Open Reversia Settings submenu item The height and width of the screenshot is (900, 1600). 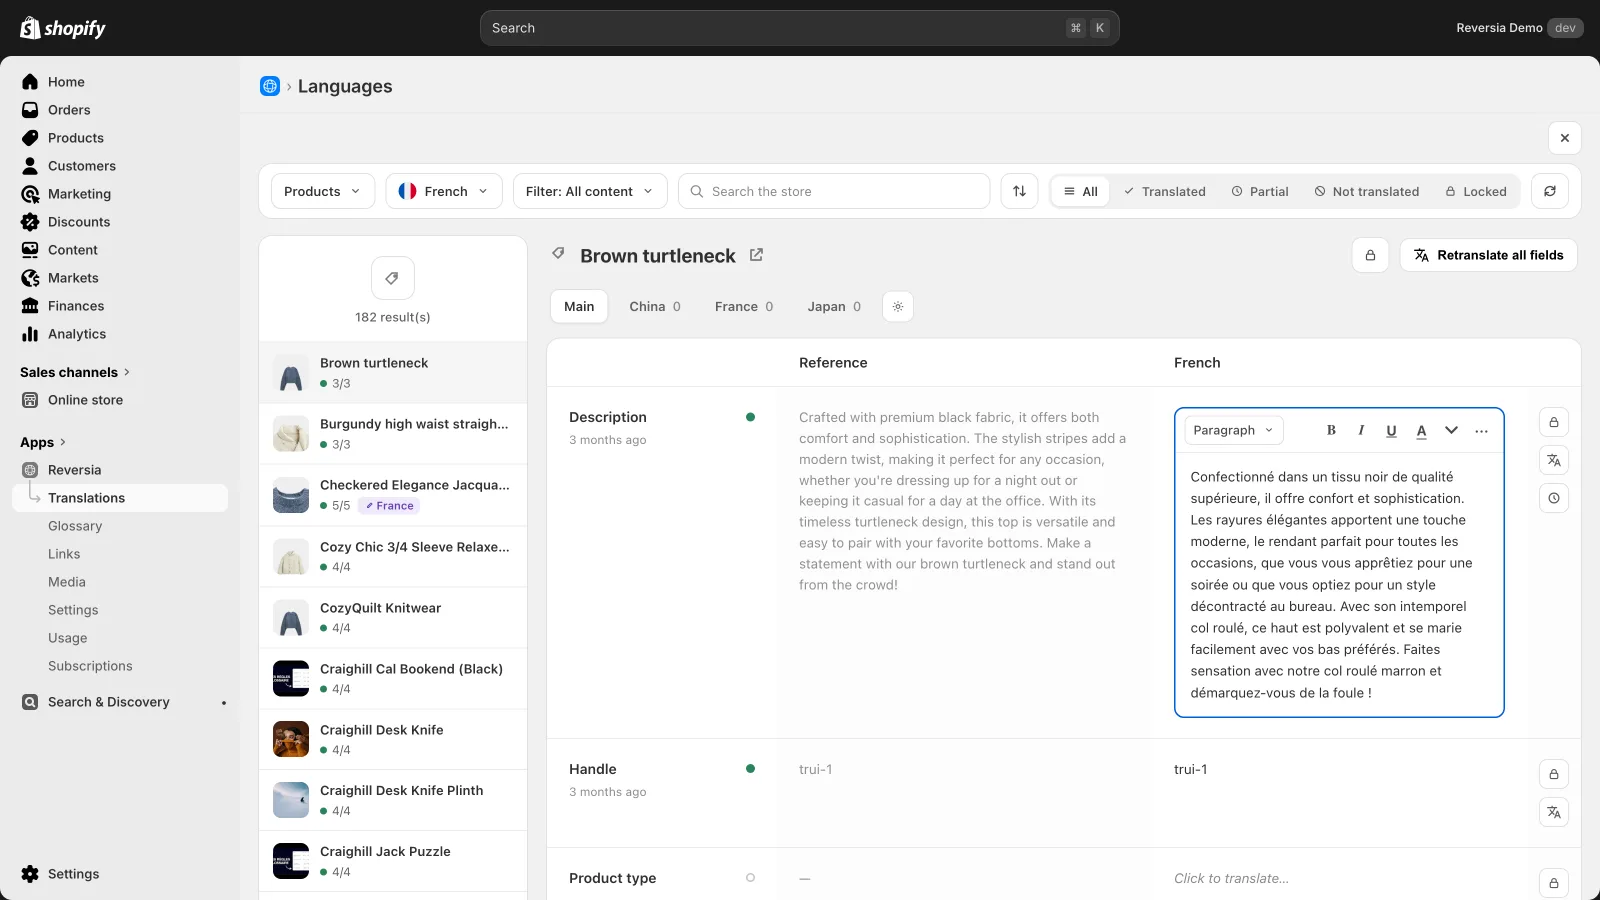coord(73,610)
